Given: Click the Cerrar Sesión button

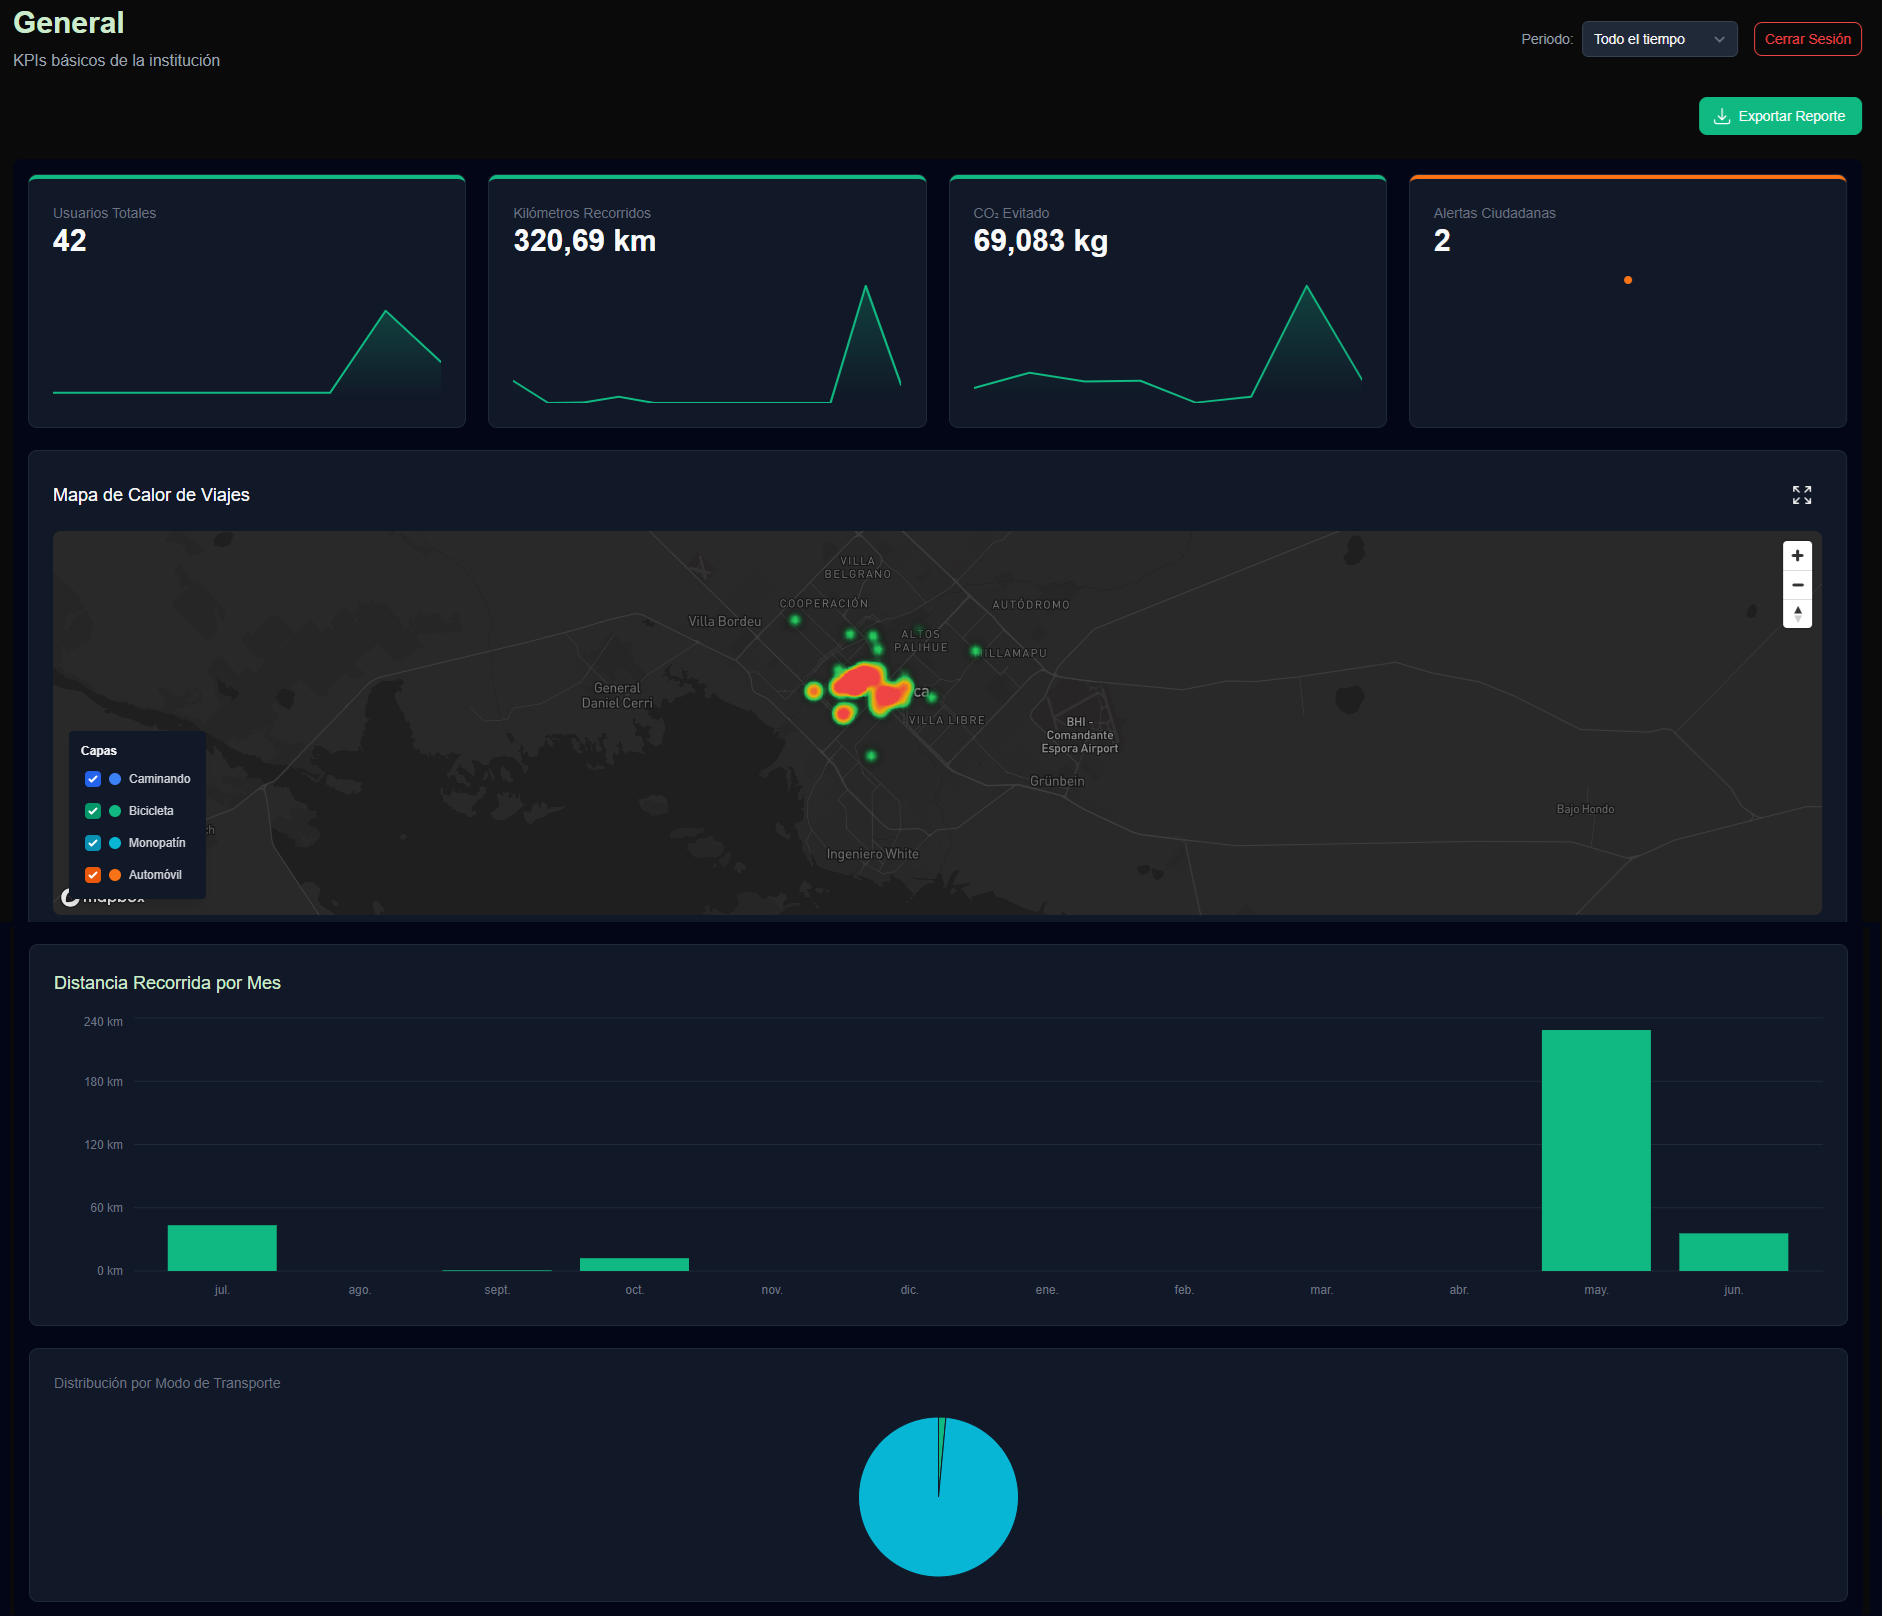Looking at the screenshot, I should [1807, 39].
